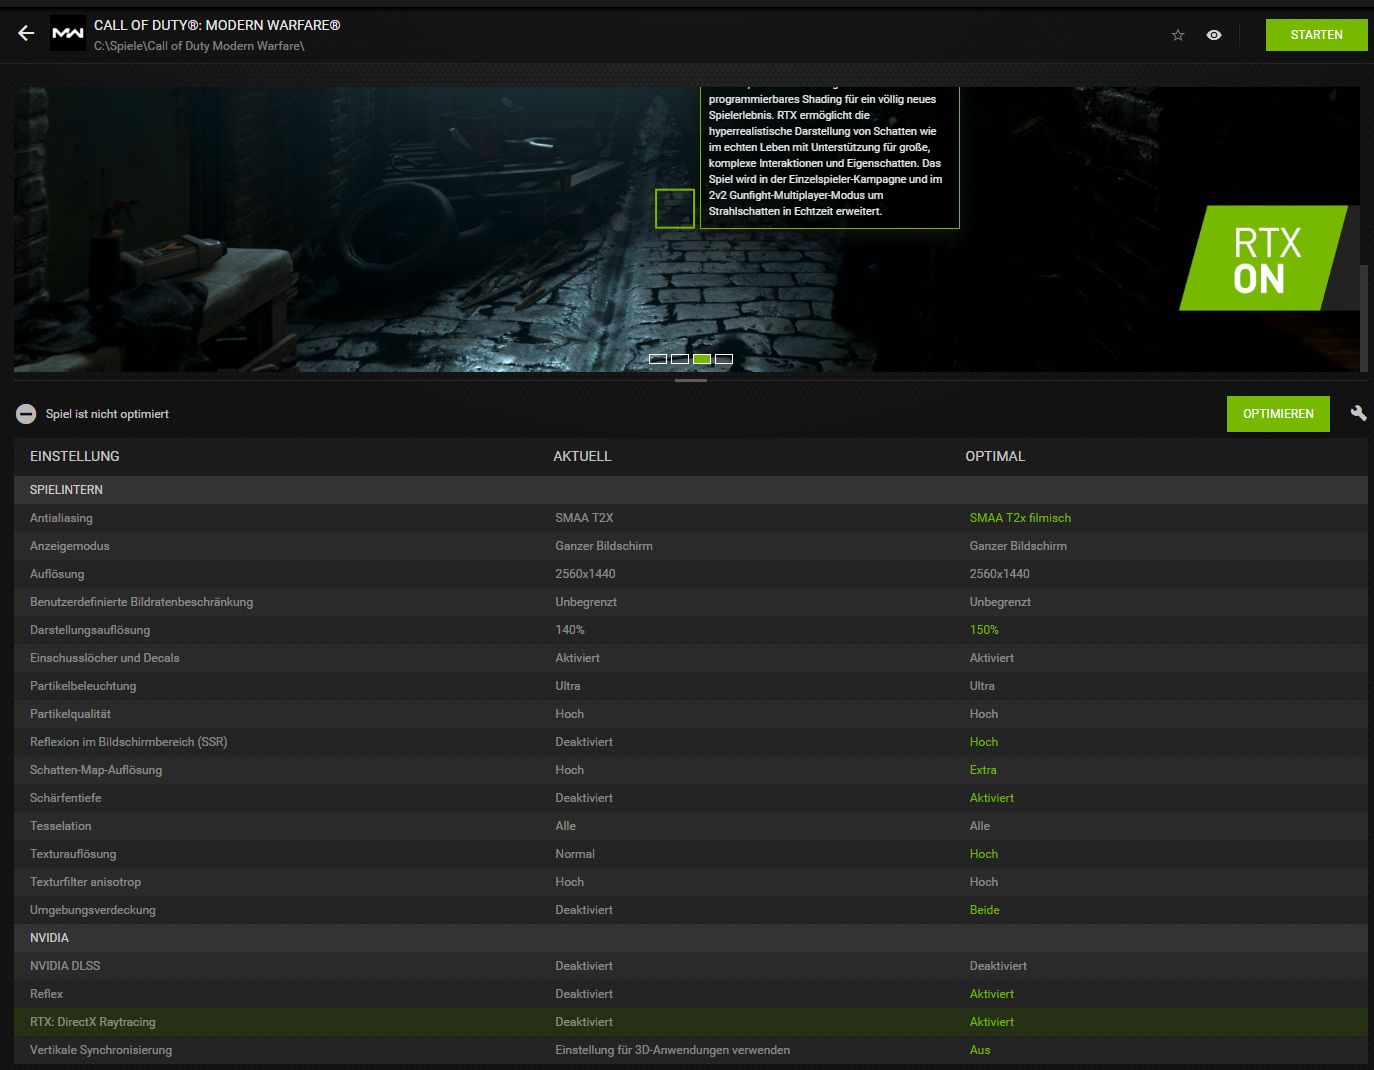Viewport: 1374px width, 1070px height.
Task: Click the game install path text
Action: click(x=199, y=46)
